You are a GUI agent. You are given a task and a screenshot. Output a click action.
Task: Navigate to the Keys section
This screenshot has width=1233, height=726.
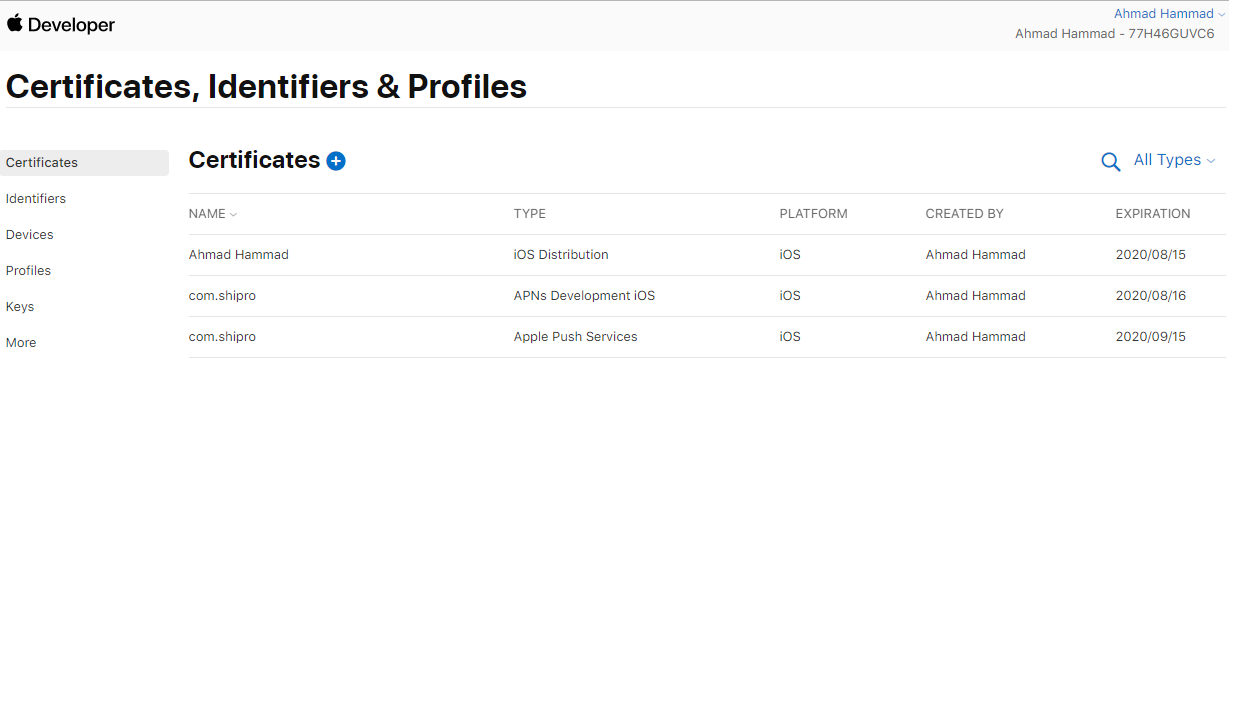(x=20, y=307)
